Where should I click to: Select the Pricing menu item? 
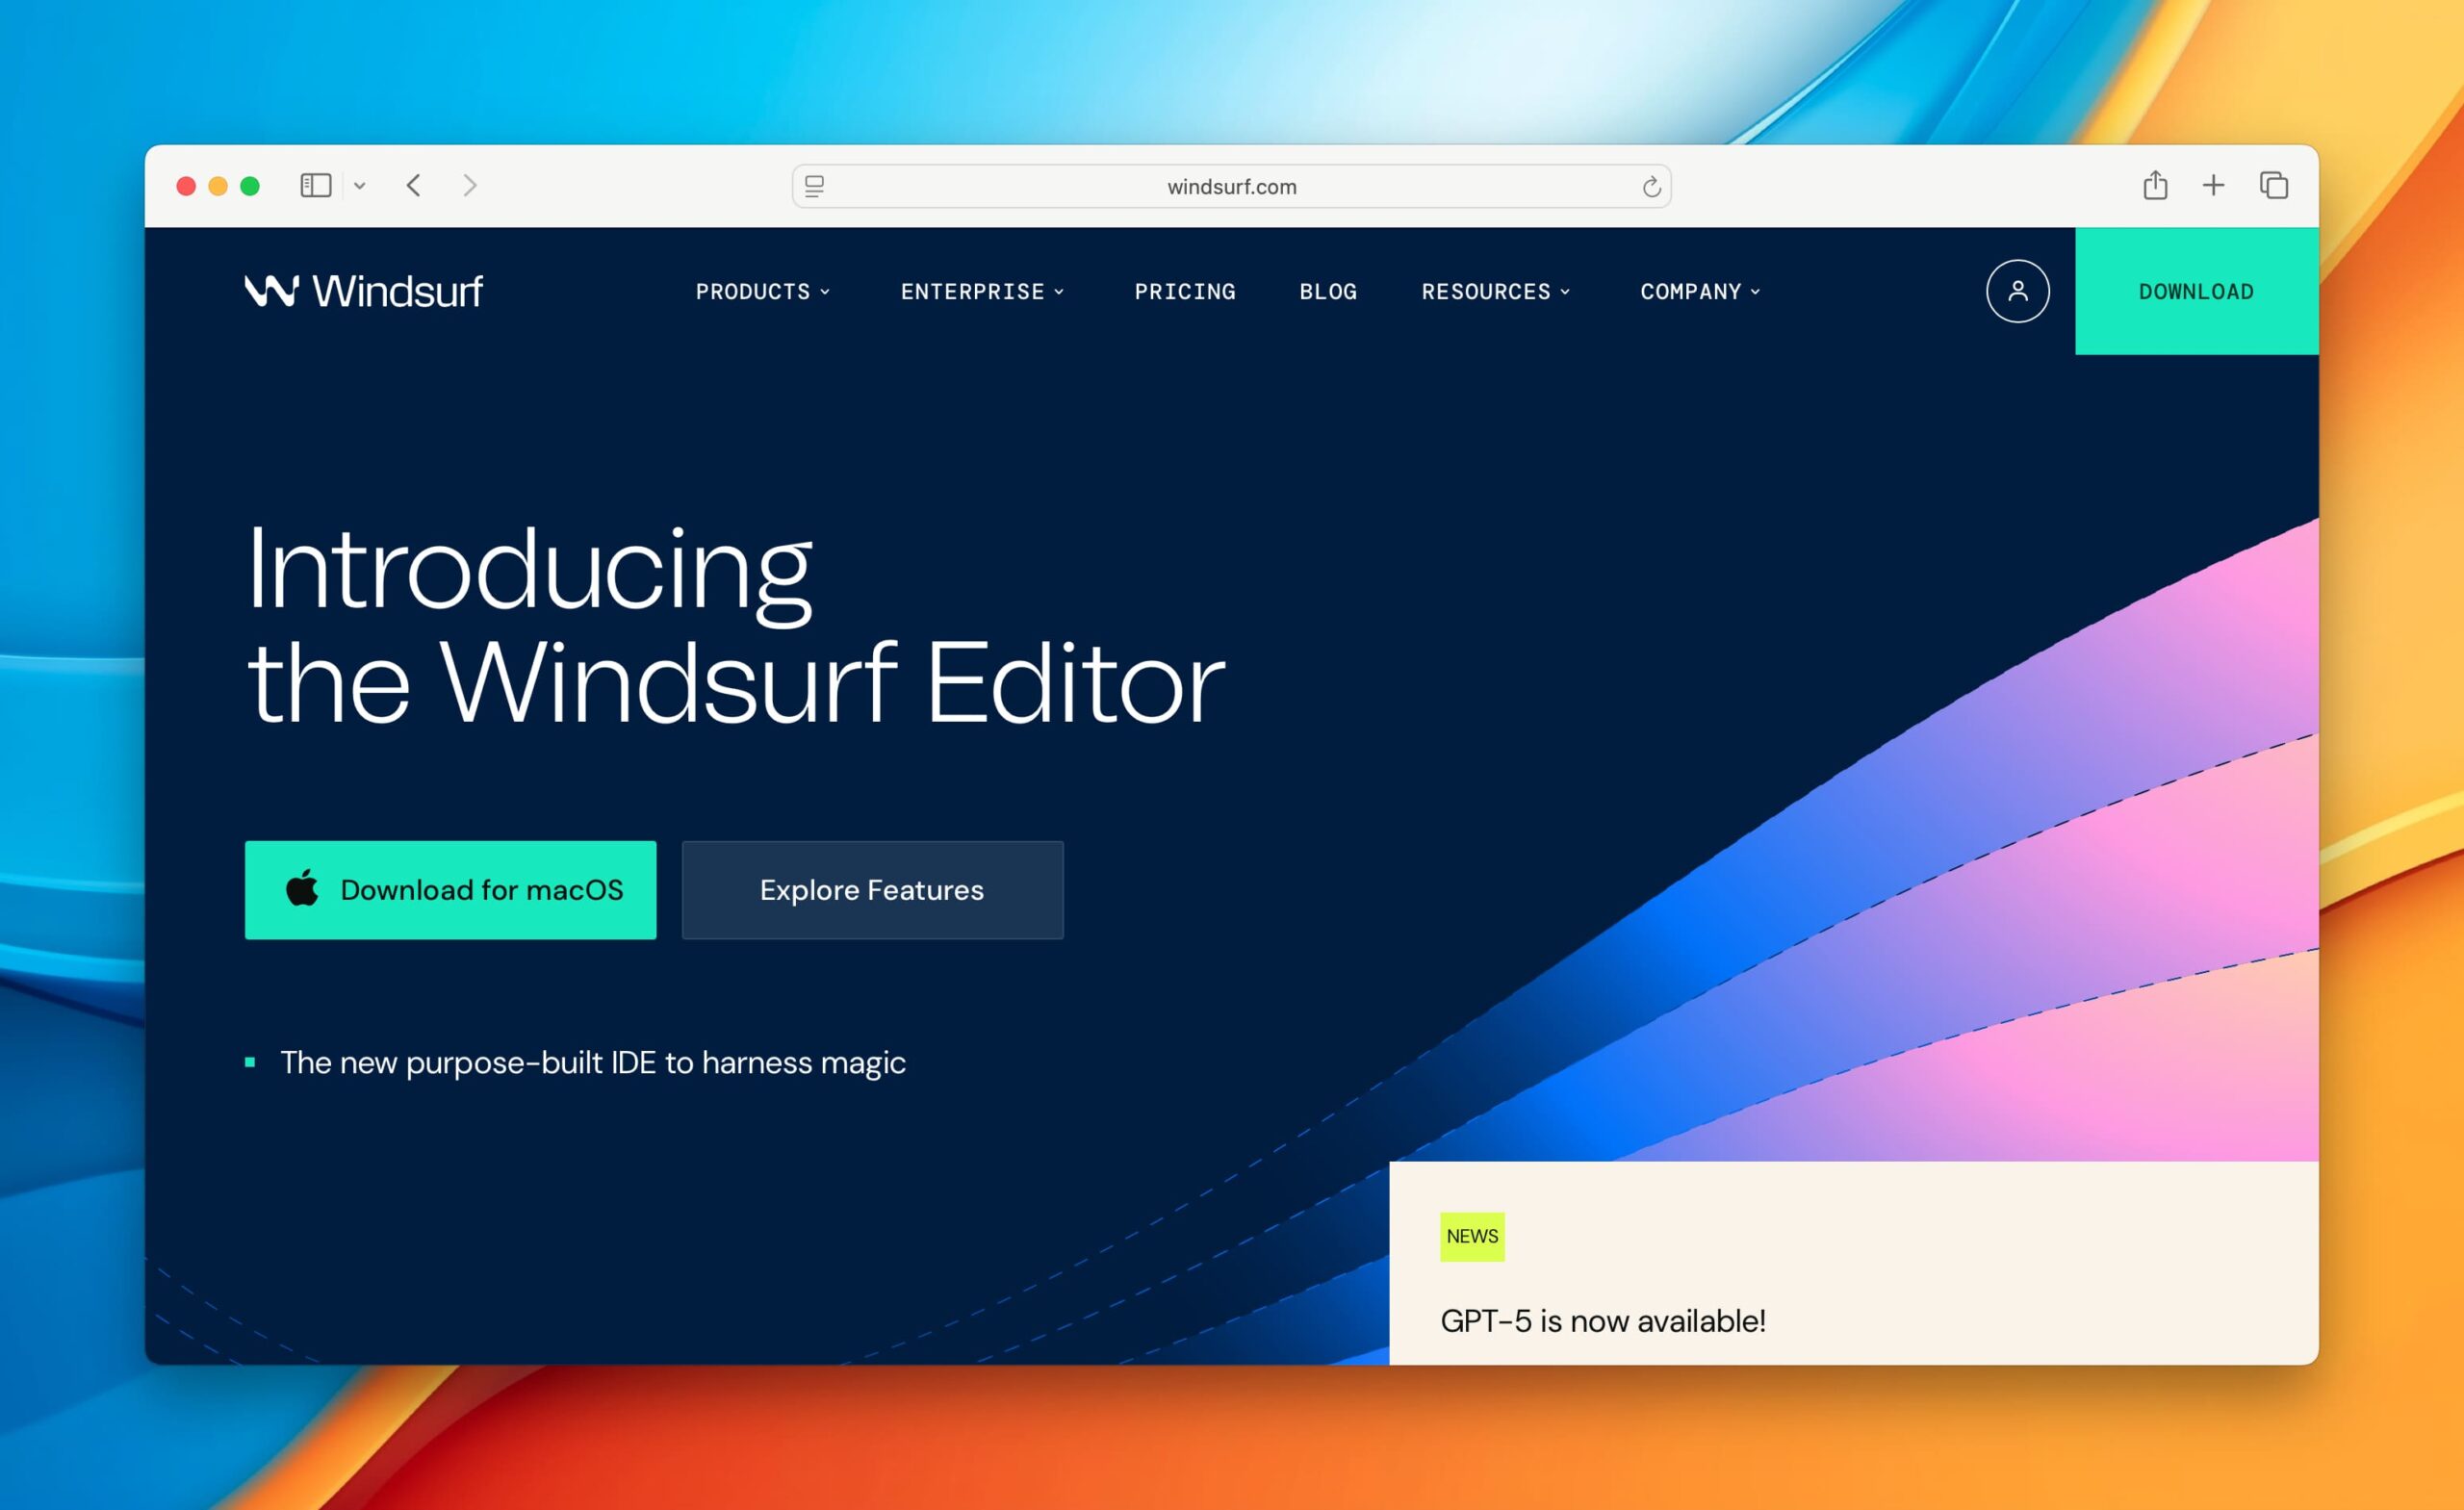tap(1185, 291)
